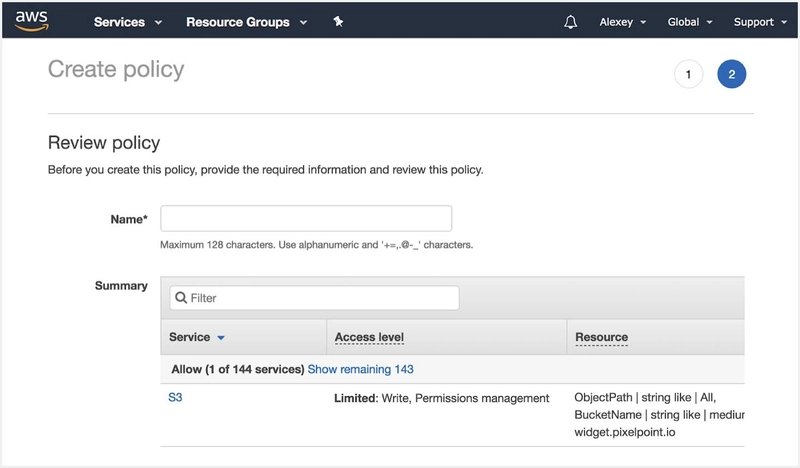This screenshot has height=468, width=800.
Task: Go back to step 1 circle
Action: tap(688, 75)
